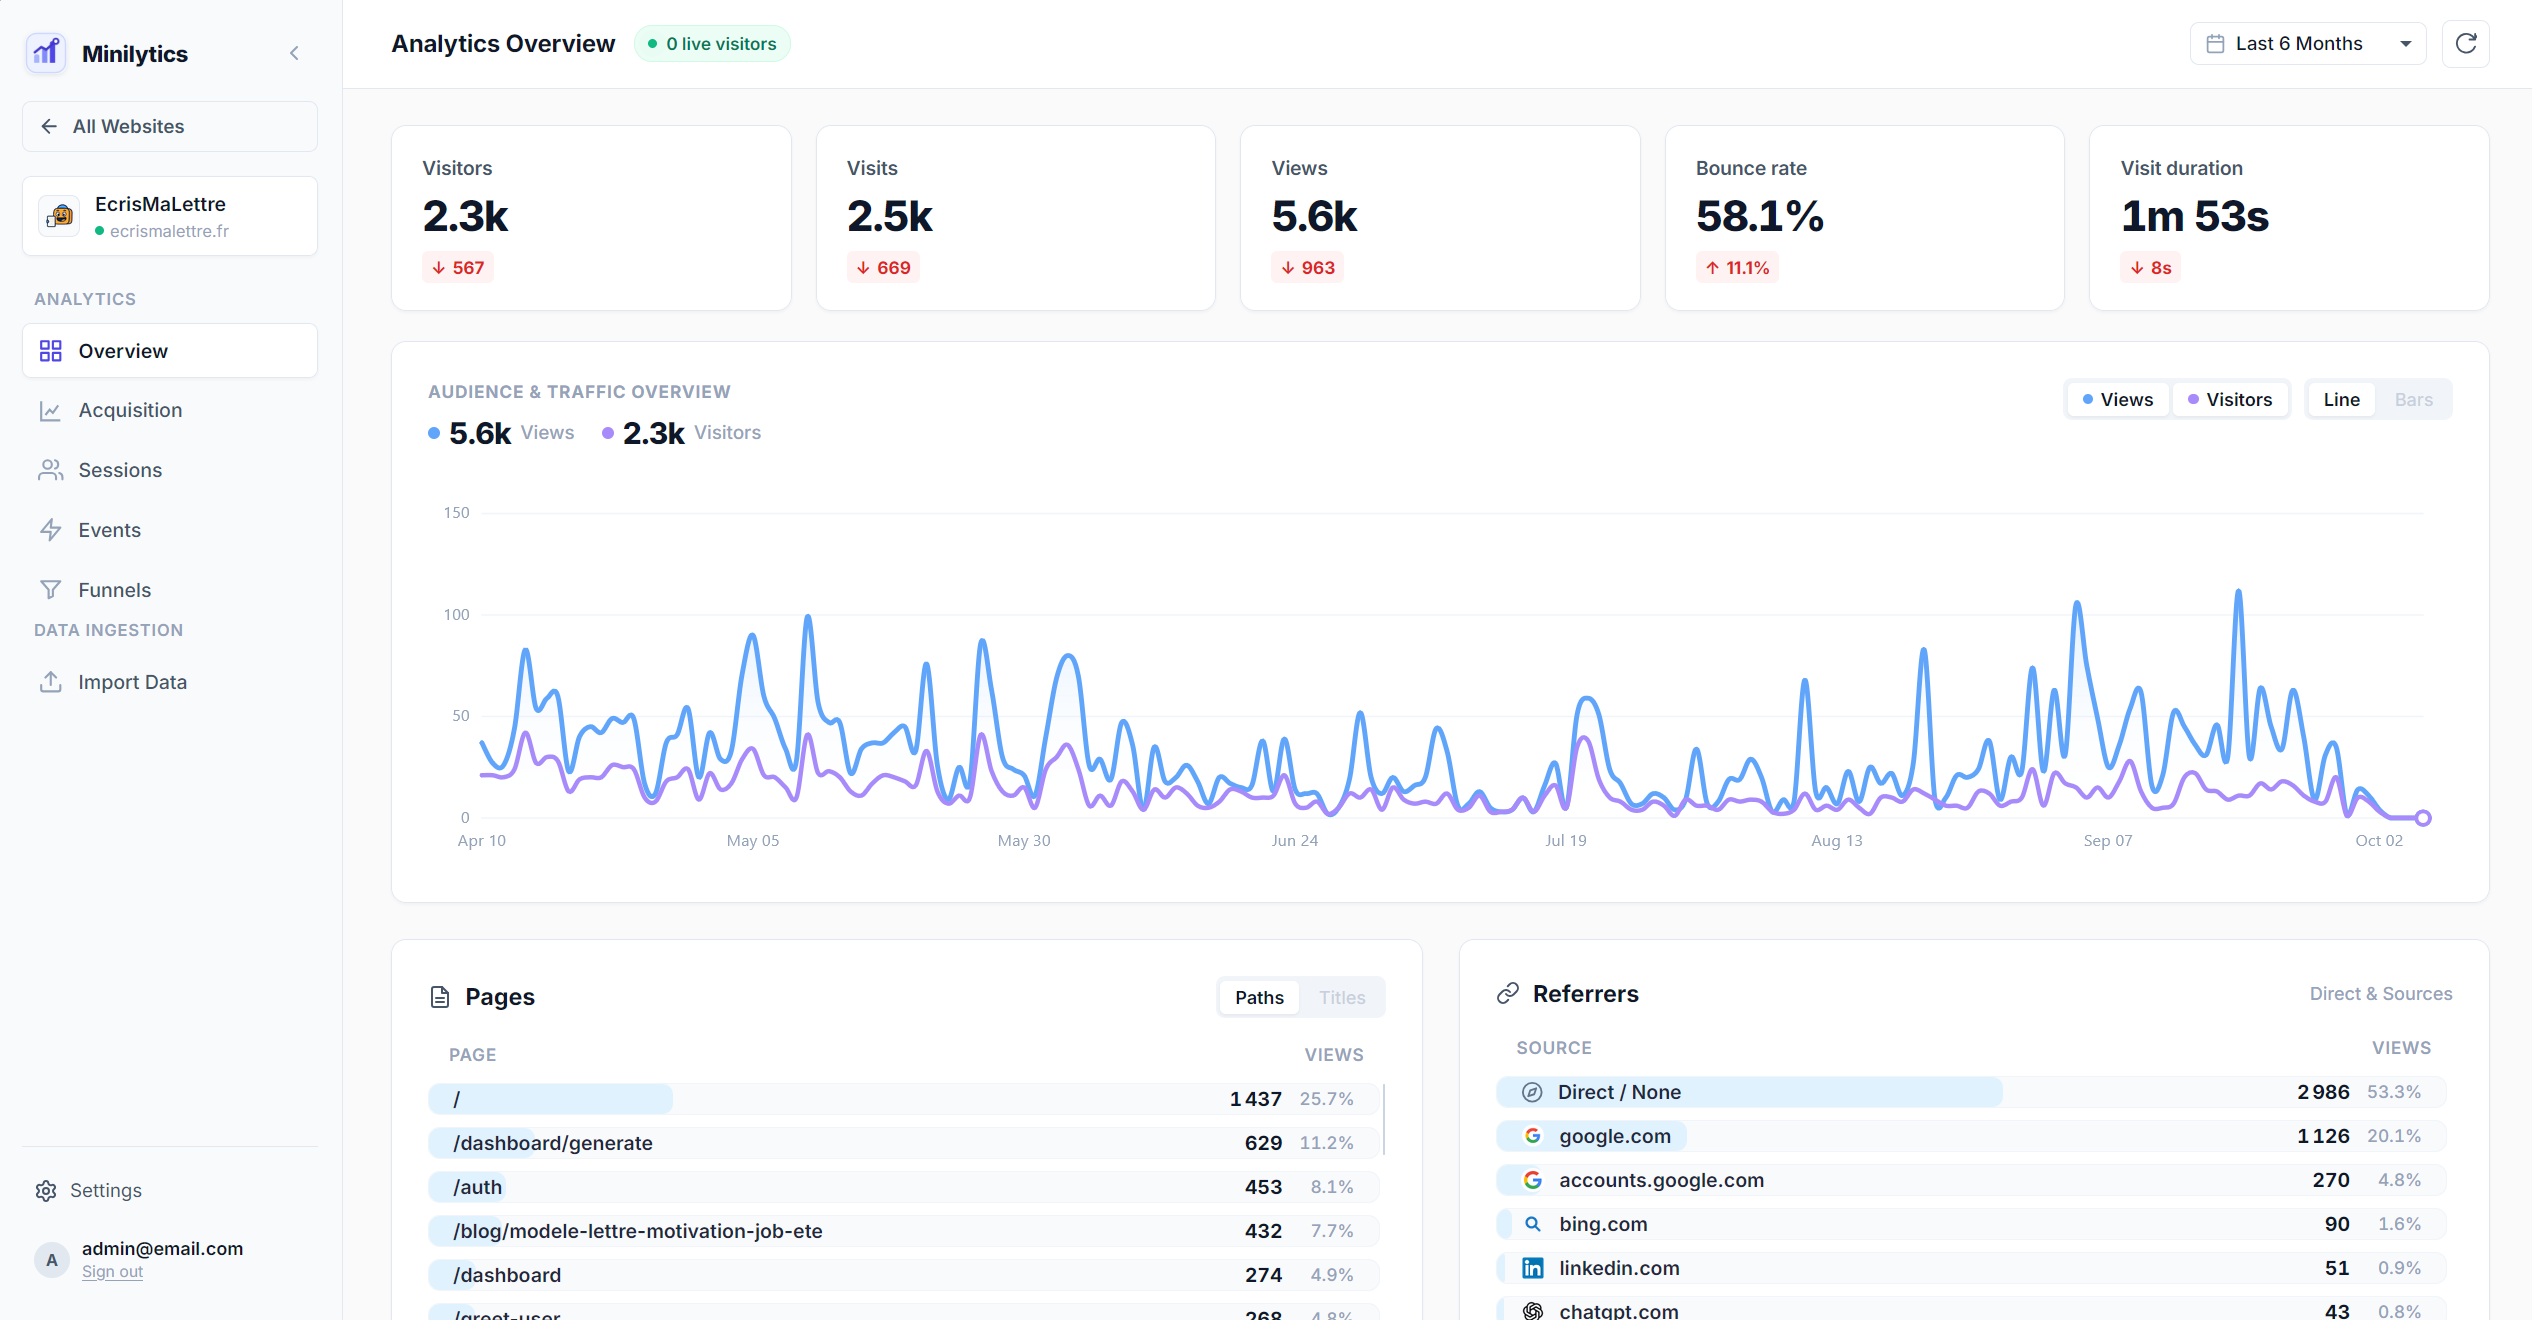
Task: Click the chatgpt.com OpenAI icon
Action: 1532,1311
